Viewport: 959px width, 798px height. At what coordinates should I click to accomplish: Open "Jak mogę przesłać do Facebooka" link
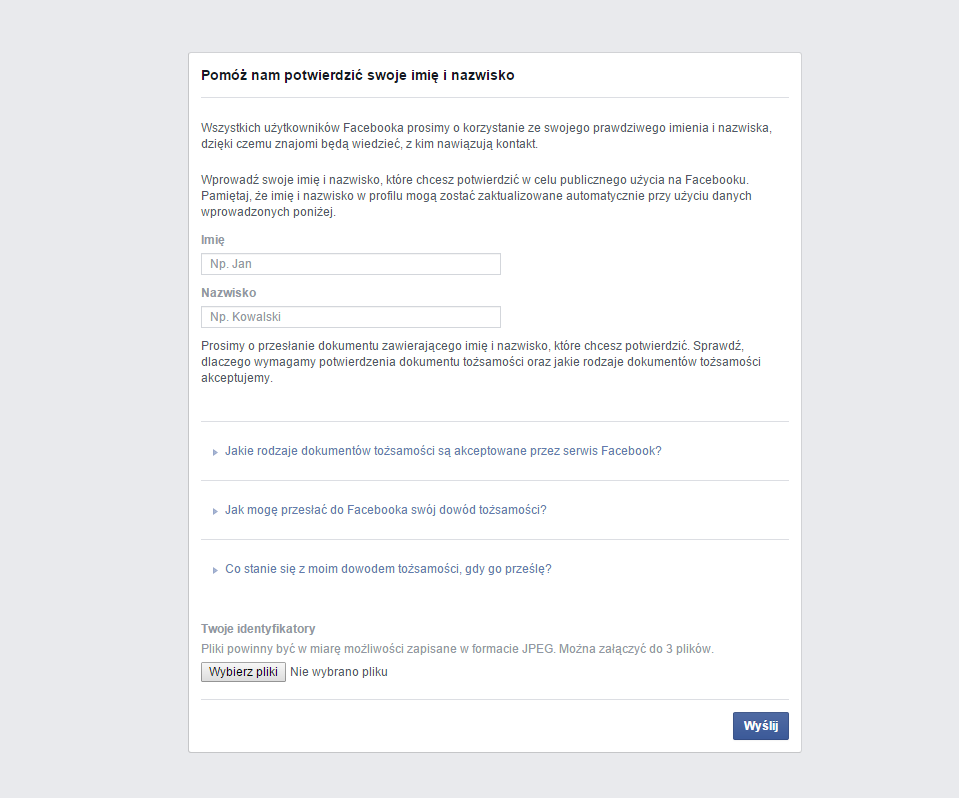tap(385, 510)
